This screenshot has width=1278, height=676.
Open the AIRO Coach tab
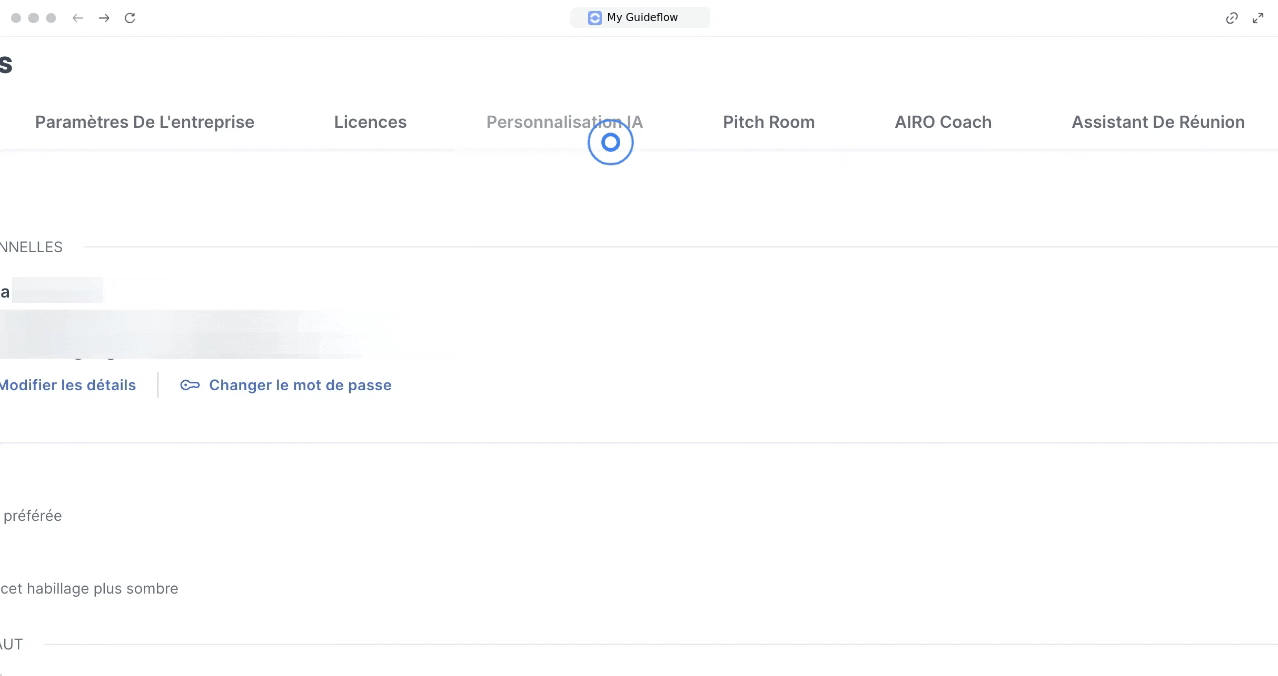pos(943,122)
